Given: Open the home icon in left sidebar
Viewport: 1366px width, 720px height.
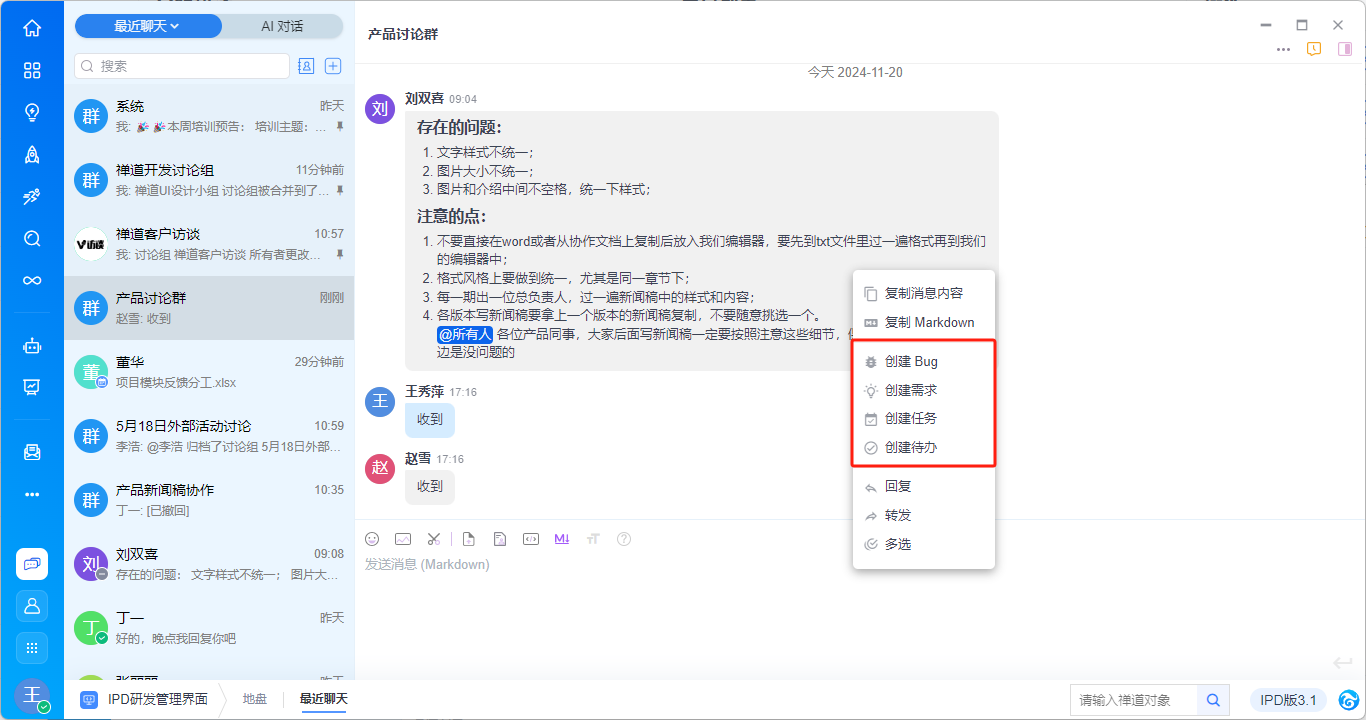Looking at the screenshot, I should (x=32, y=28).
